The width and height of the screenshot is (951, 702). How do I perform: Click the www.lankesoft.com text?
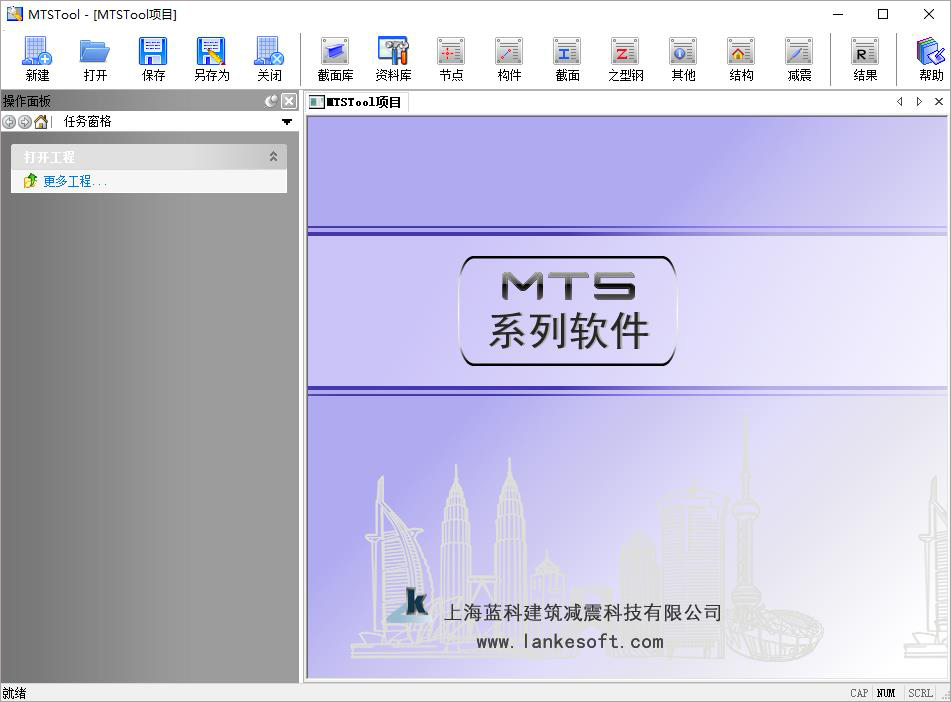pyautogui.click(x=570, y=641)
